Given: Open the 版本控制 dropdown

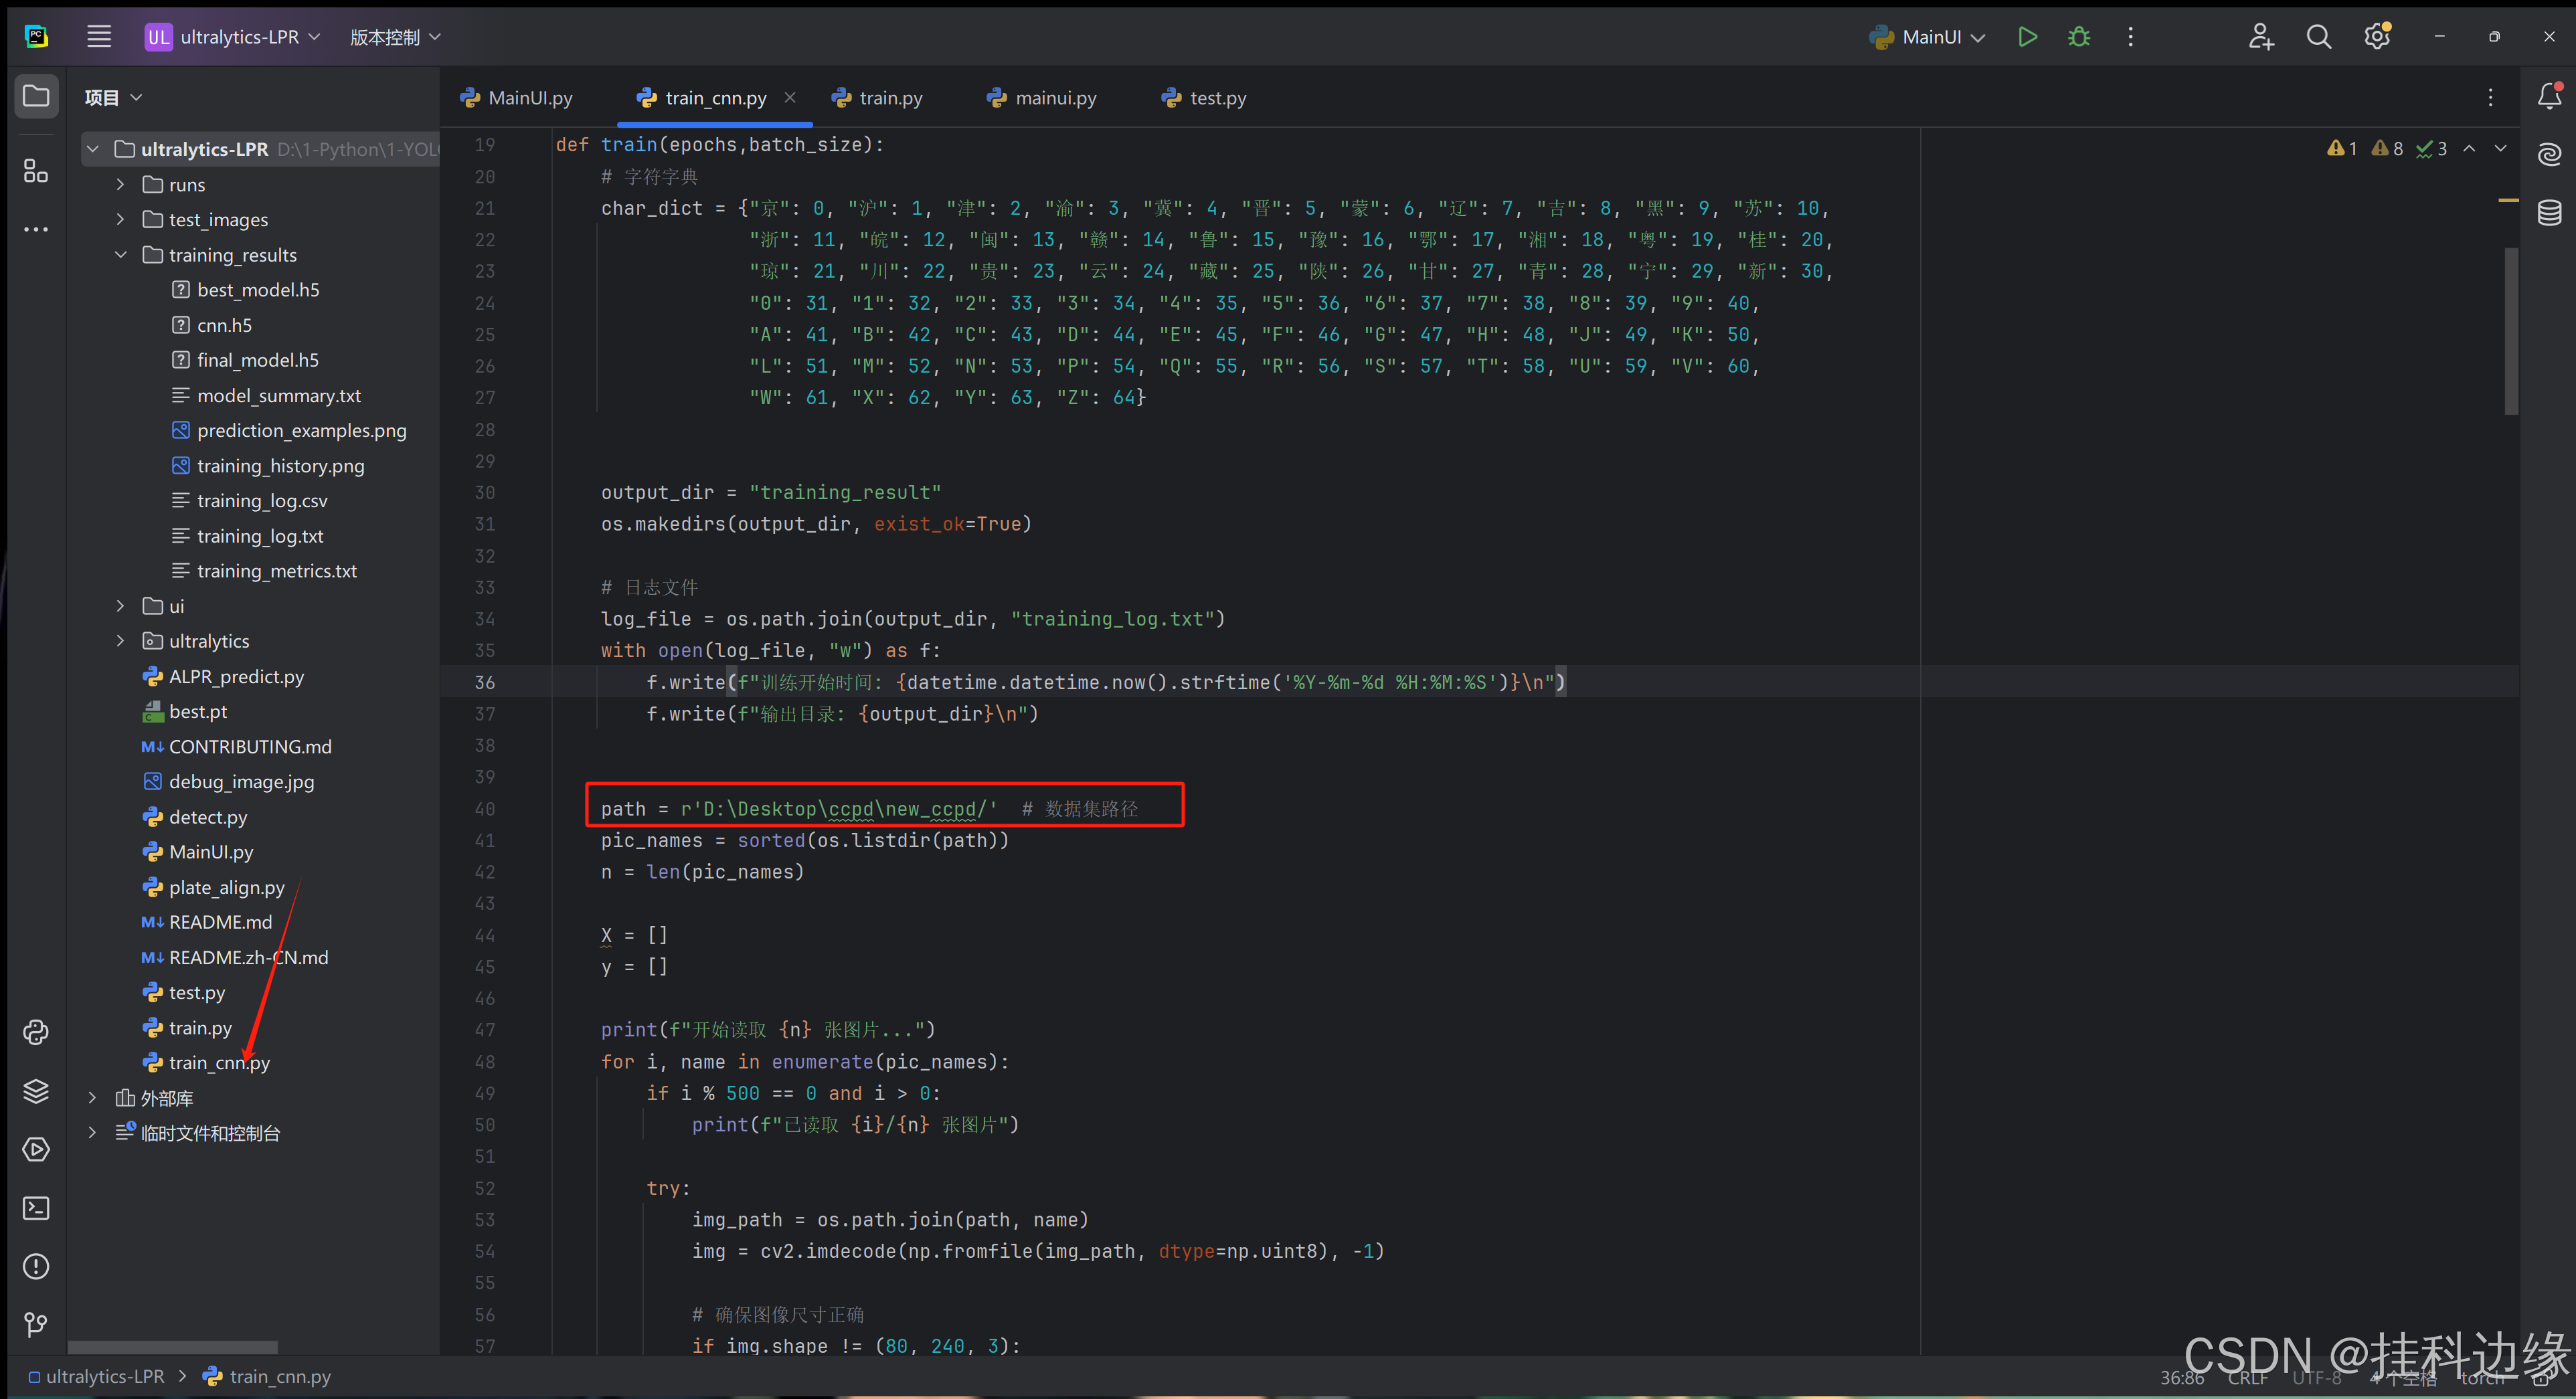Looking at the screenshot, I should tap(395, 37).
